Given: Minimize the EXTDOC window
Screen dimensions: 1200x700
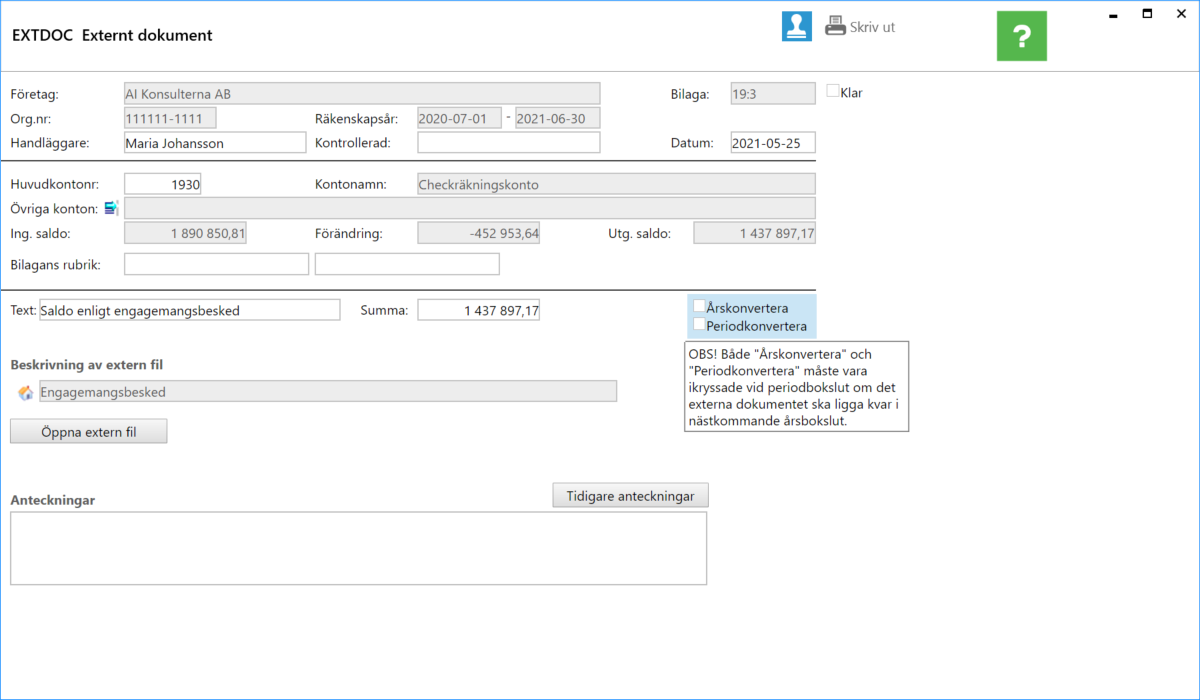Looking at the screenshot, I should tap(1113, 15).
